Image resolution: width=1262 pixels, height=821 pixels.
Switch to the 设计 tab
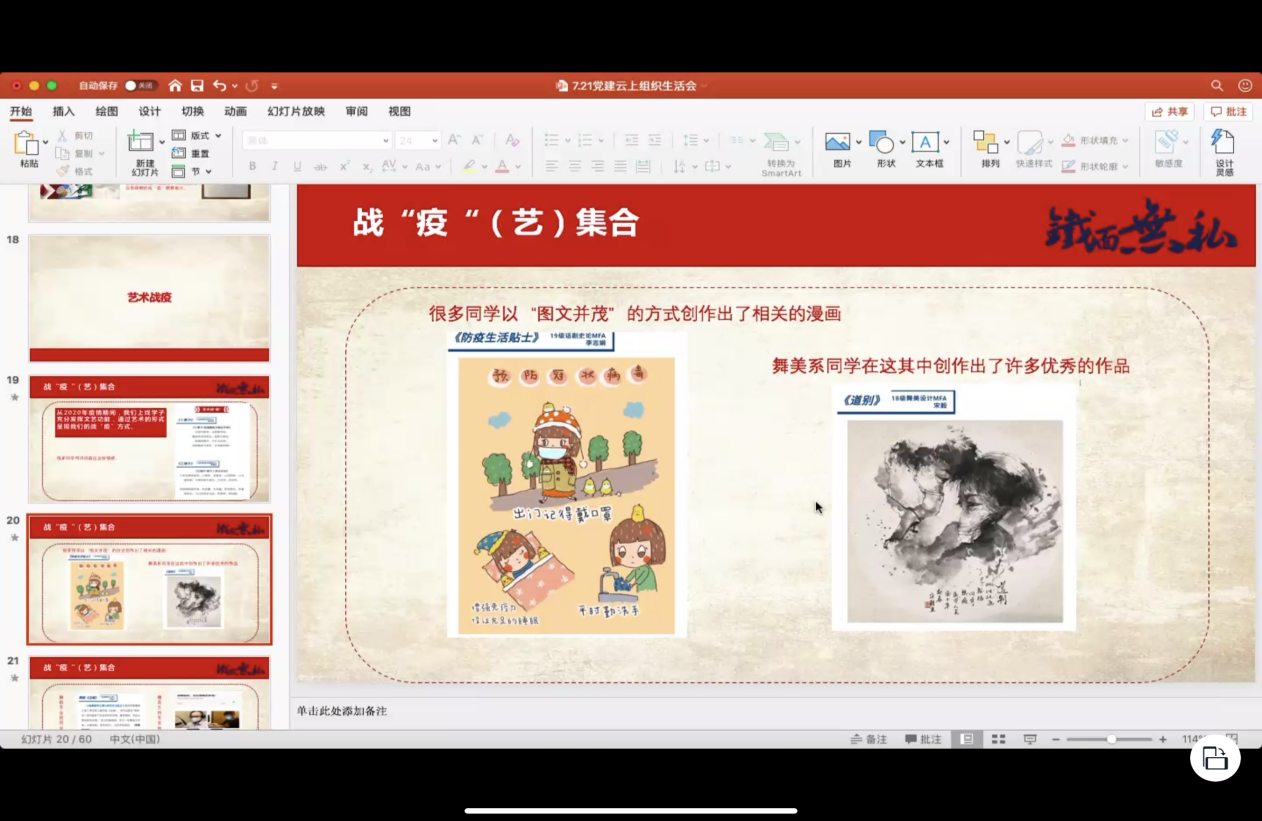(150, 111)
